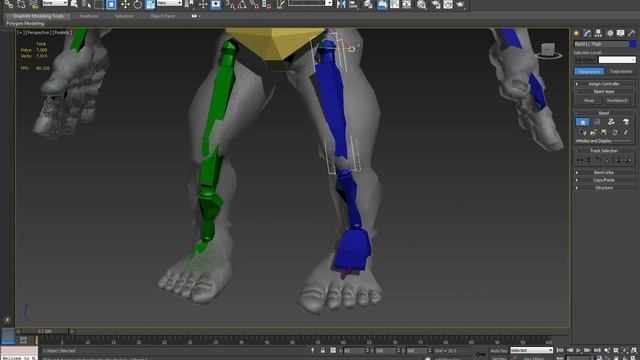Activate the Select and Move tool

click(x=125, y=4)
